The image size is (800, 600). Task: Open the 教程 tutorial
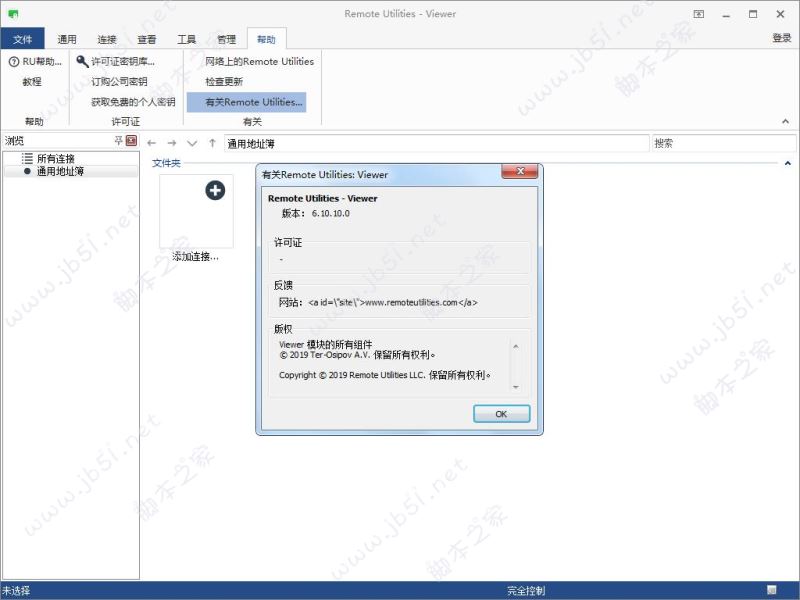pyautogui.click(x=32, y=82)
